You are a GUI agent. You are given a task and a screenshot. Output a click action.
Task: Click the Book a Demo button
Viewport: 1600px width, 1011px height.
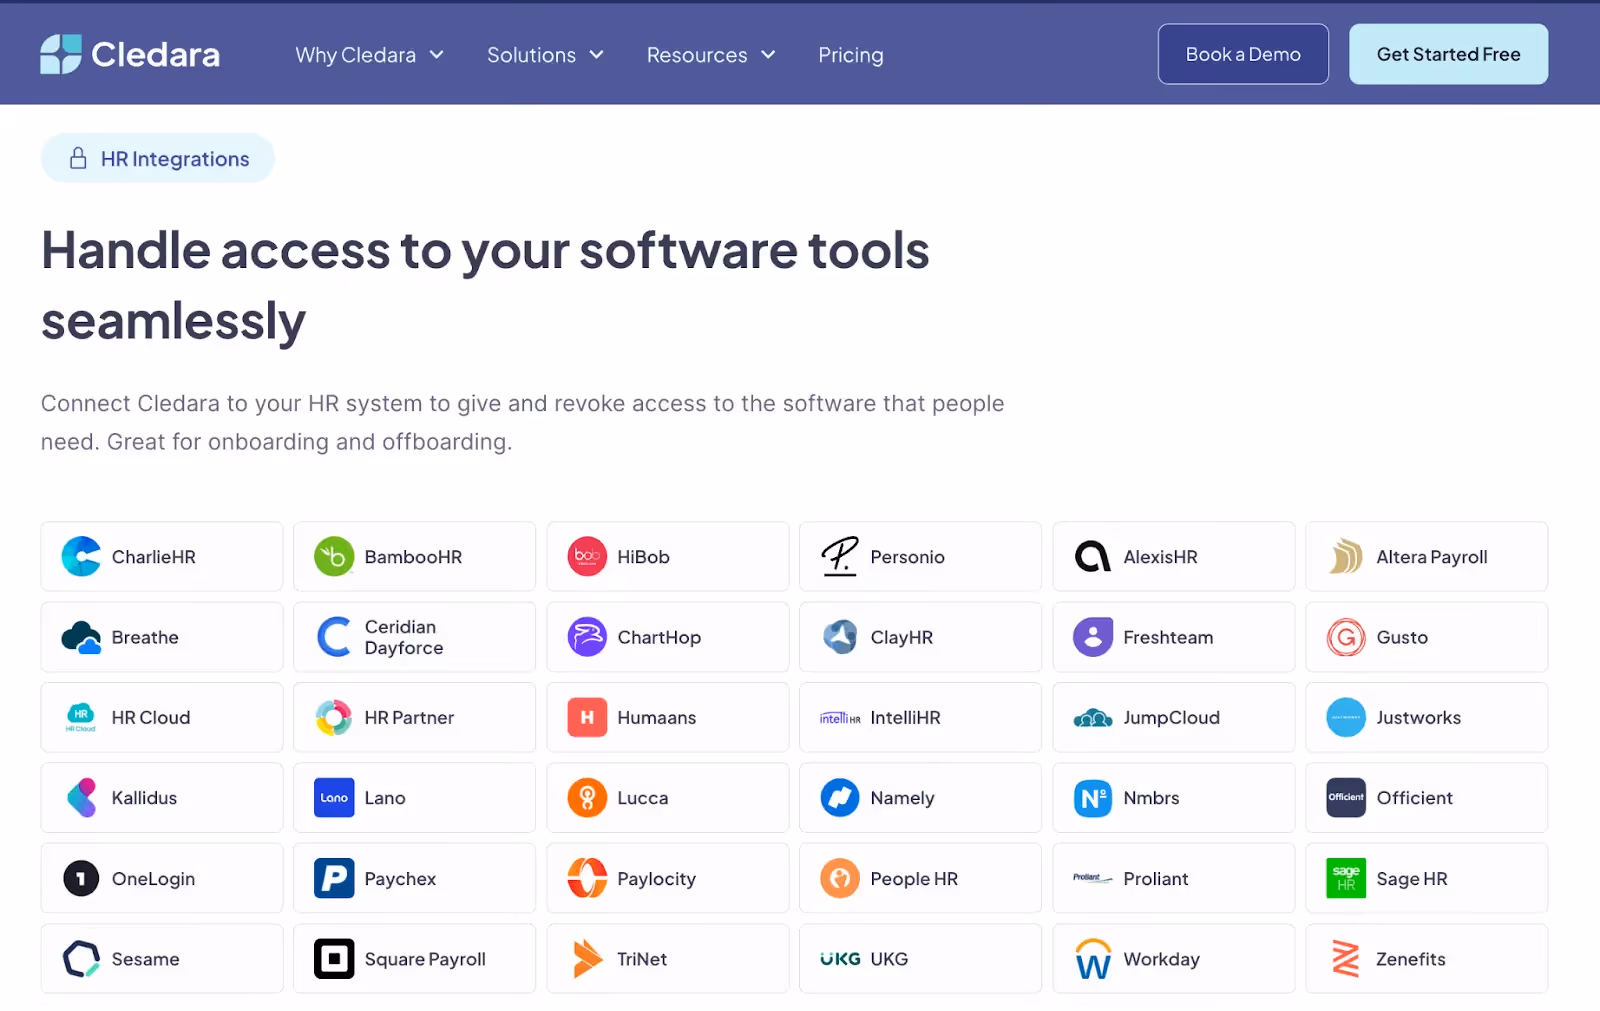point(1243,54)
